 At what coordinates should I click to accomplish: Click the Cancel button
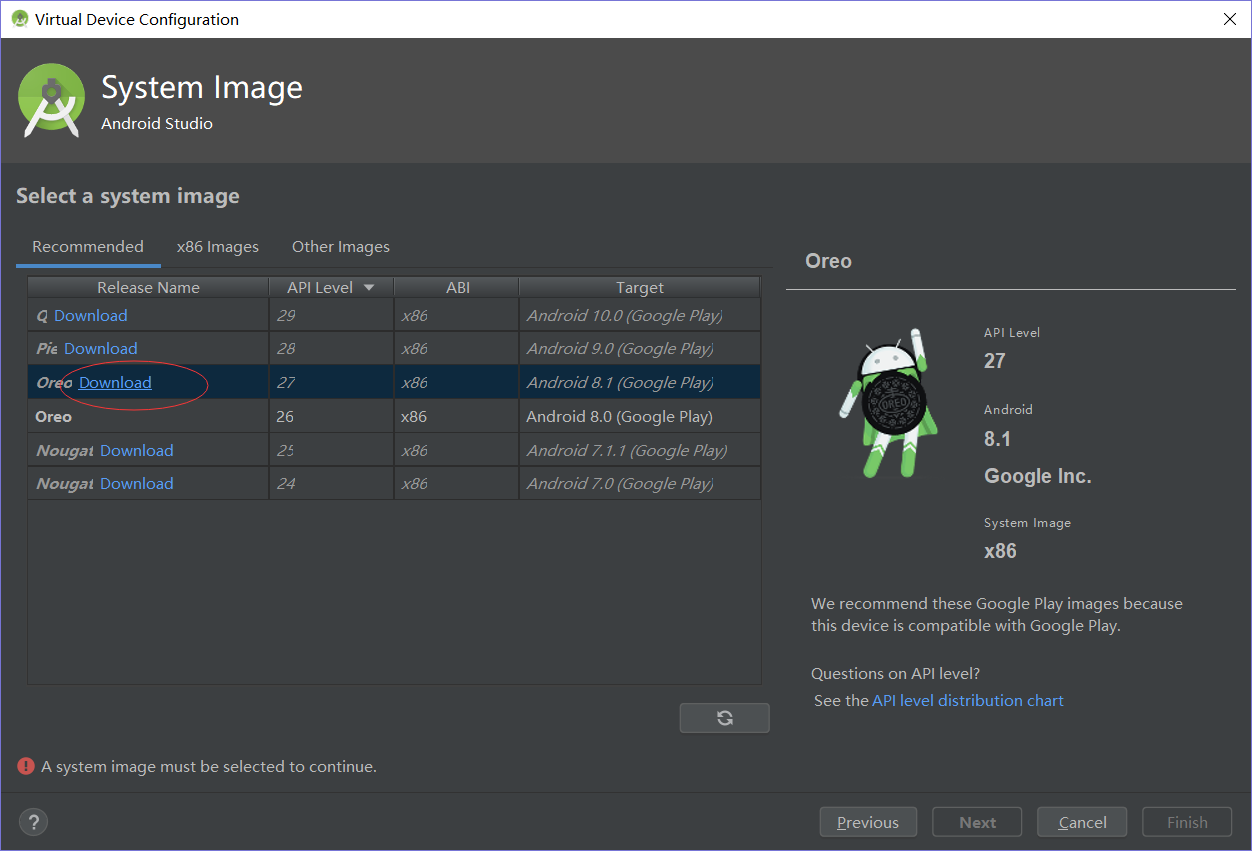[x=1082, y=822]
